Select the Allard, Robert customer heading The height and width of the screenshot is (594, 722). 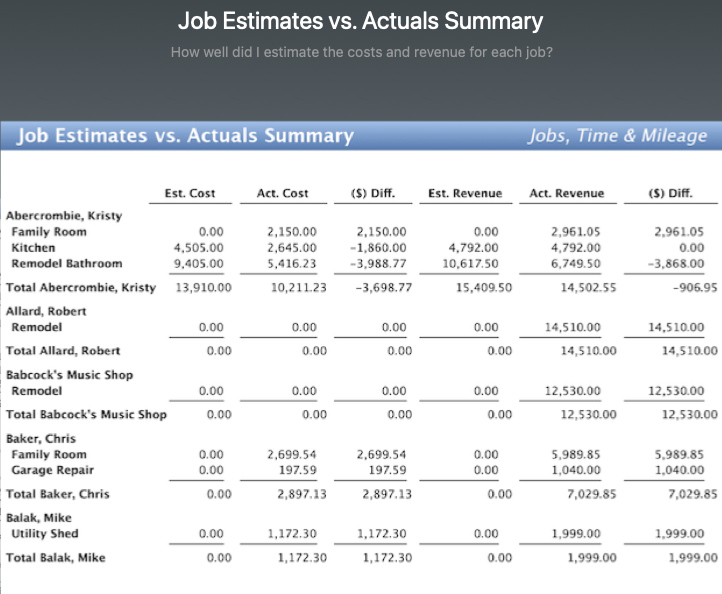click(x=46, y=311)
